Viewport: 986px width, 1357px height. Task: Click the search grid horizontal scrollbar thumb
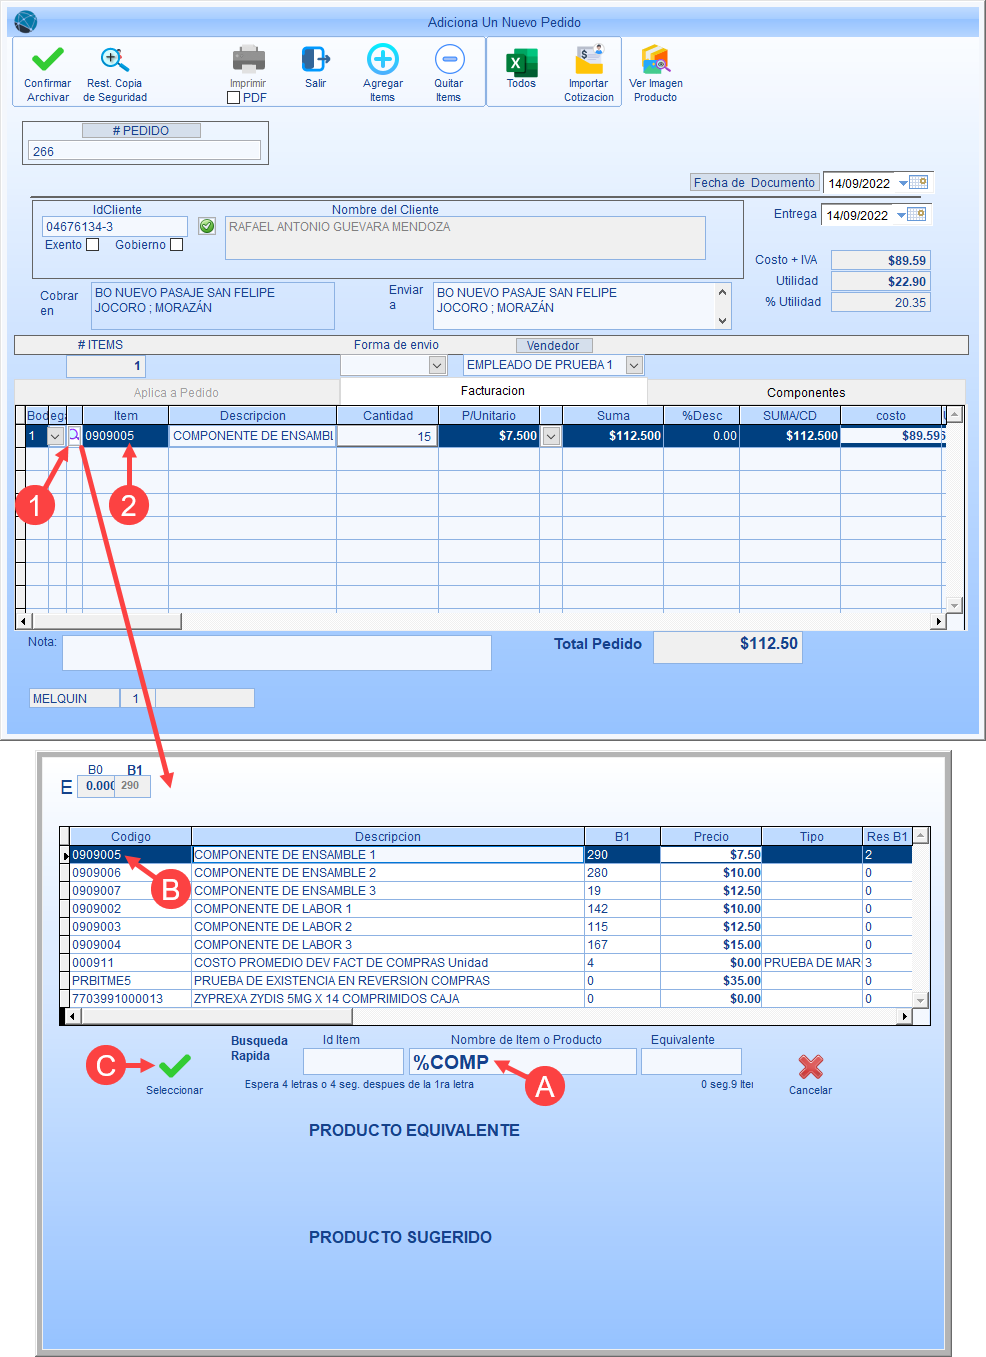click(x=216, y=1016)
